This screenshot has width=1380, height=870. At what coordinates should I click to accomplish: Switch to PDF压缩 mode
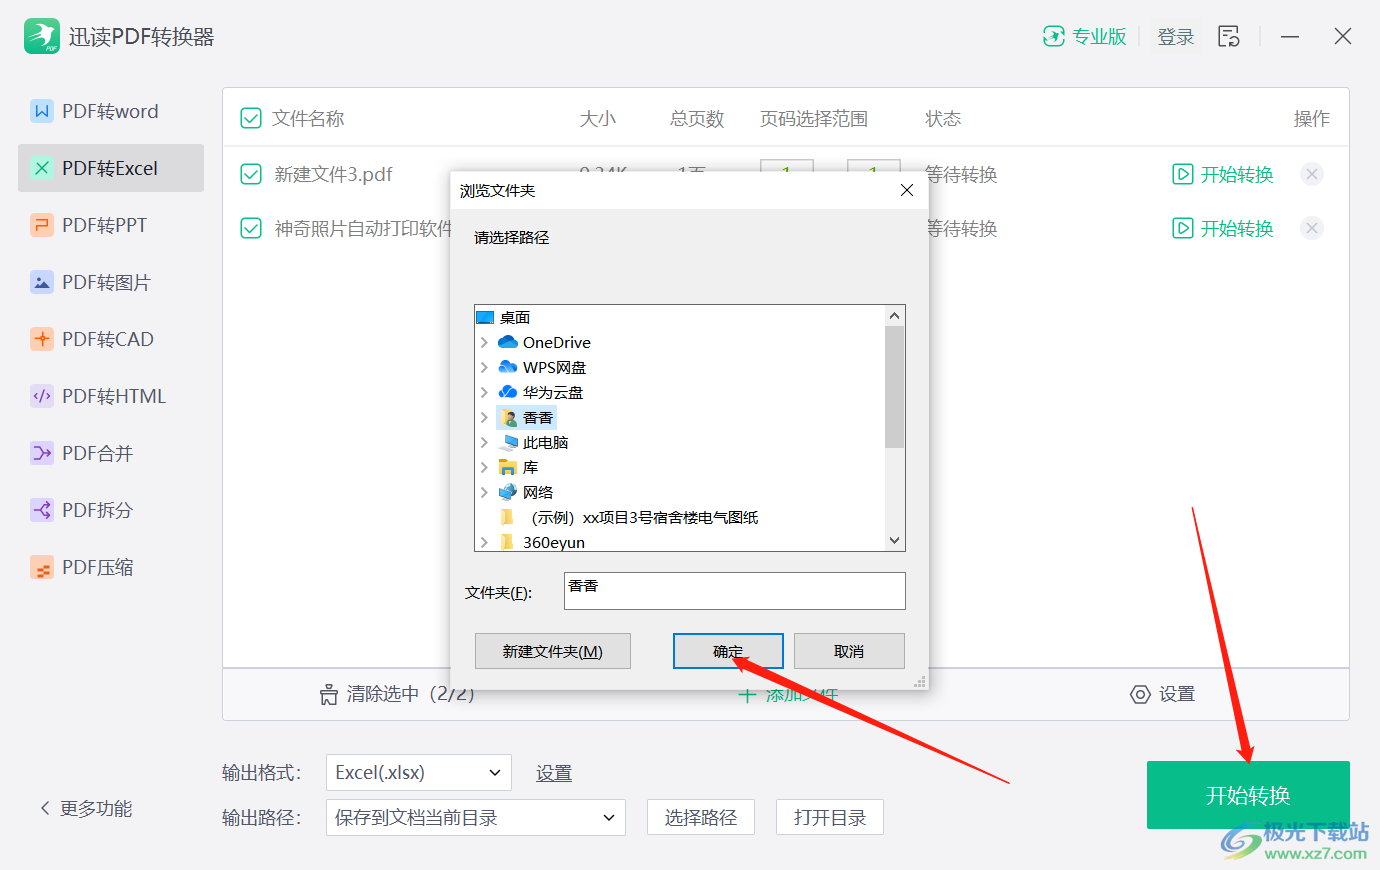[111, 567]
